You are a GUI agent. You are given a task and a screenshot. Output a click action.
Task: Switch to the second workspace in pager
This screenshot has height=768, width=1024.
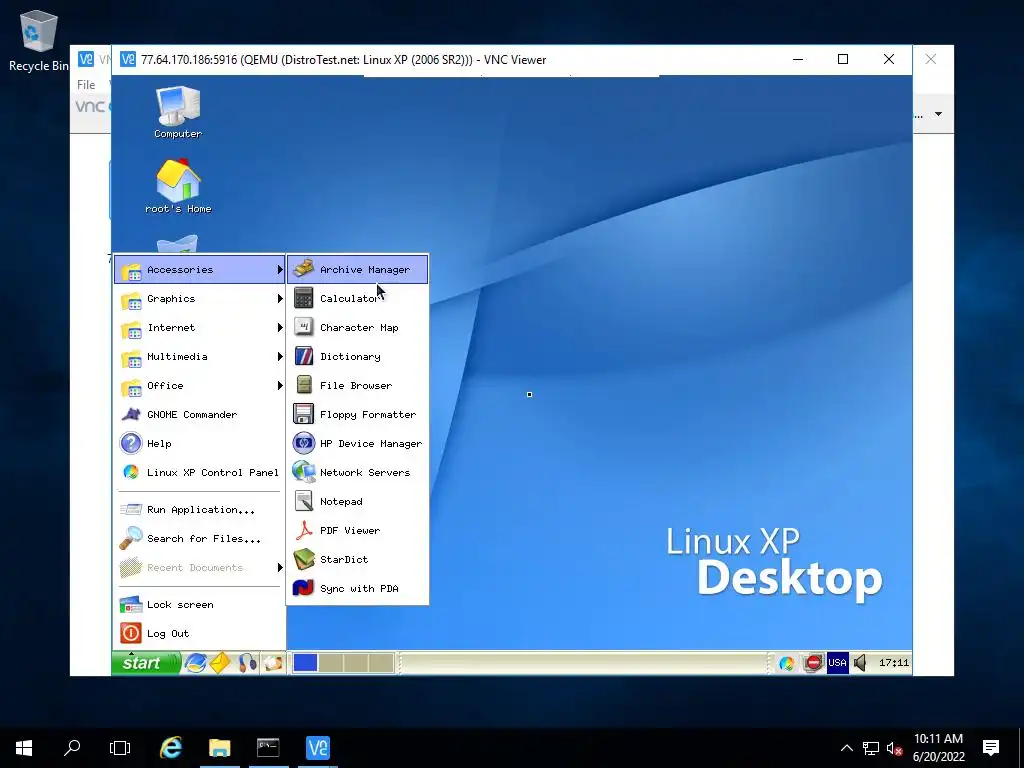pos(330,663)
